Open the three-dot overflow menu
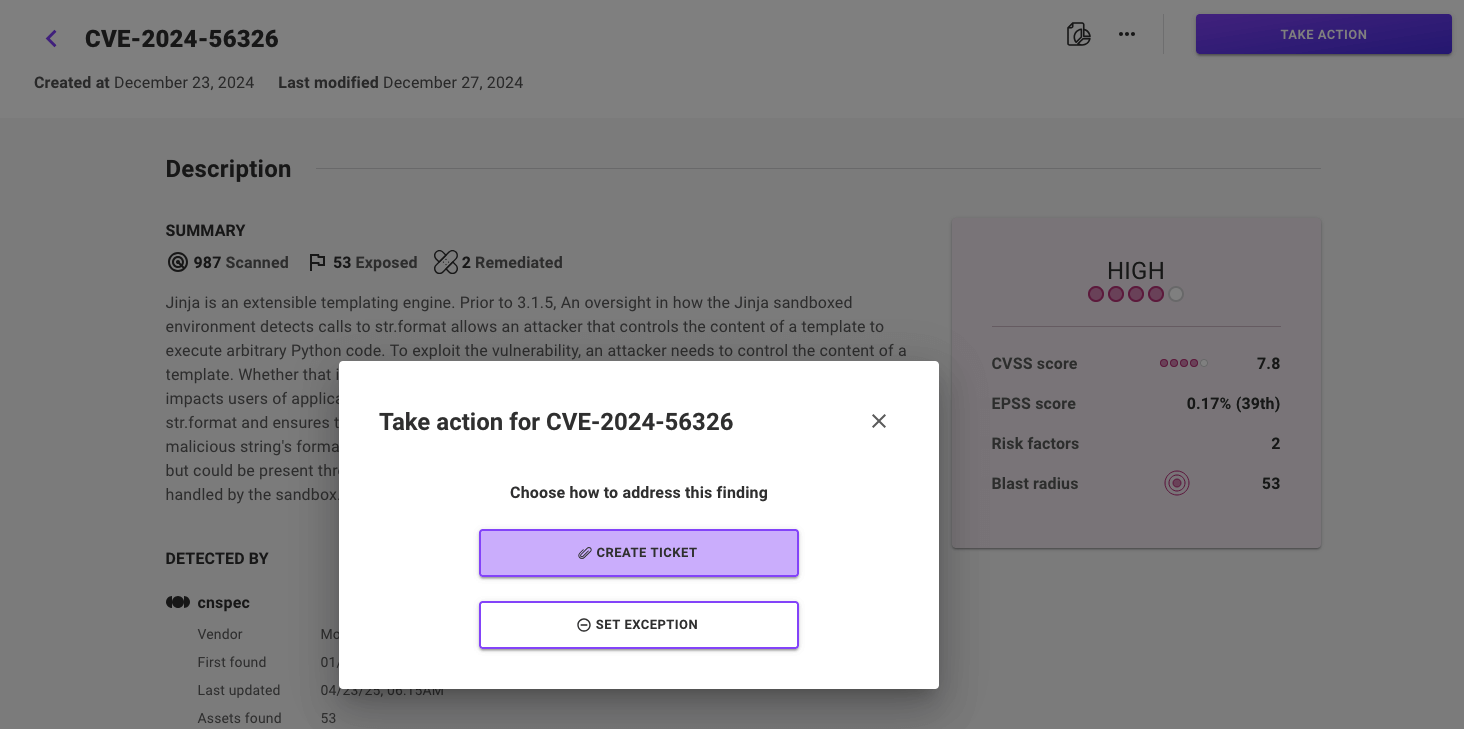The image size is (1464, 729). coord(1126,33)
